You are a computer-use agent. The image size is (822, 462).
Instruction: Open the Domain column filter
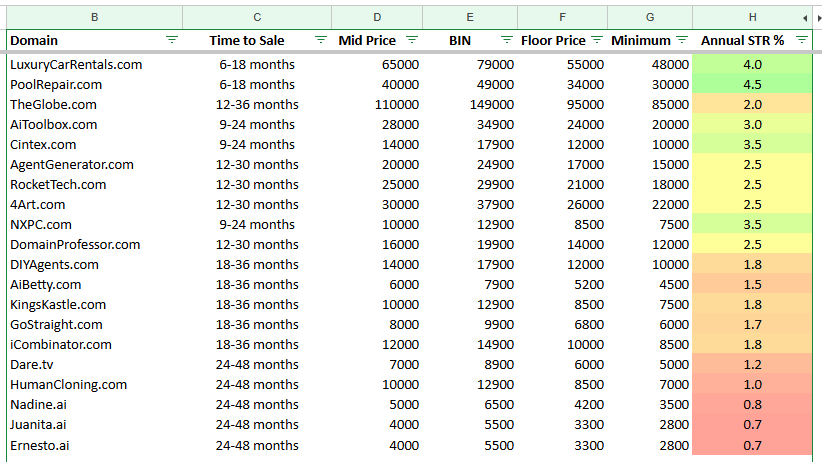171,40
